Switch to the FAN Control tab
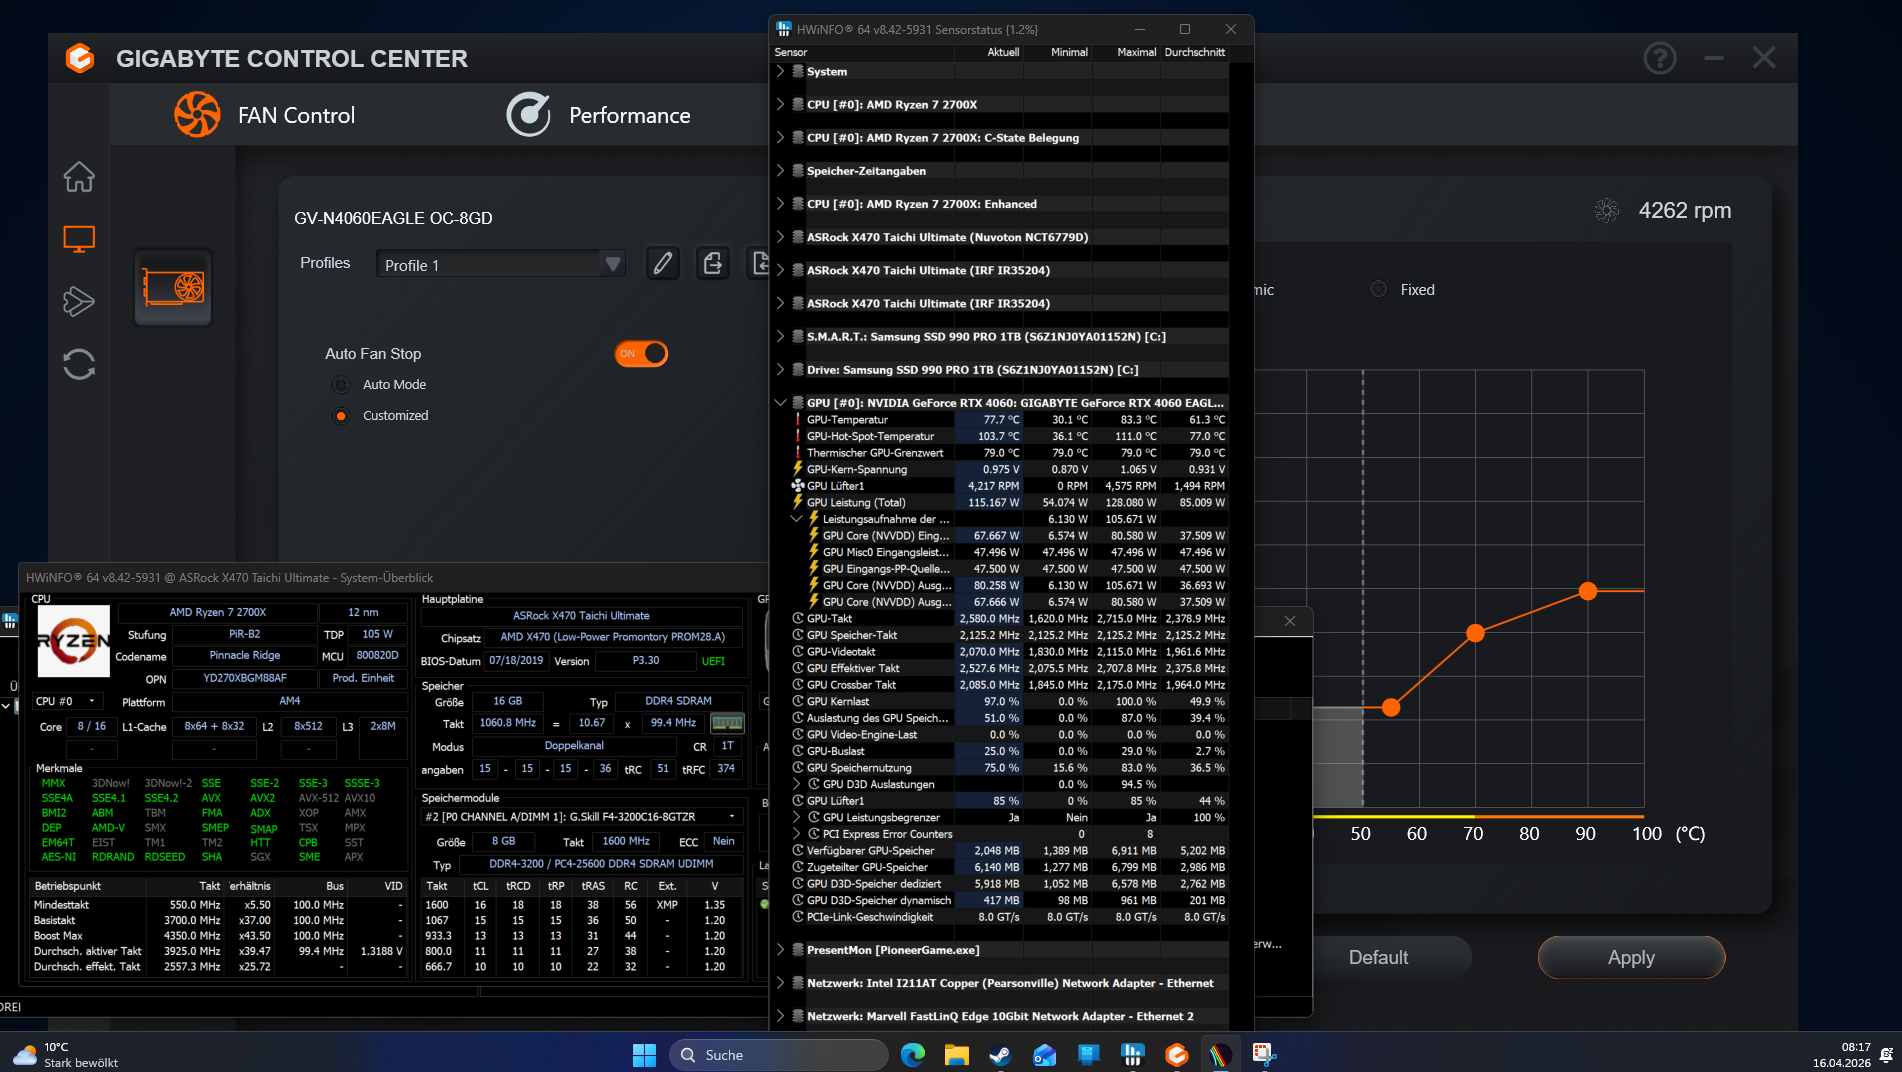This screenshot has width=1902, height=1072. click(x=265, y=115)
